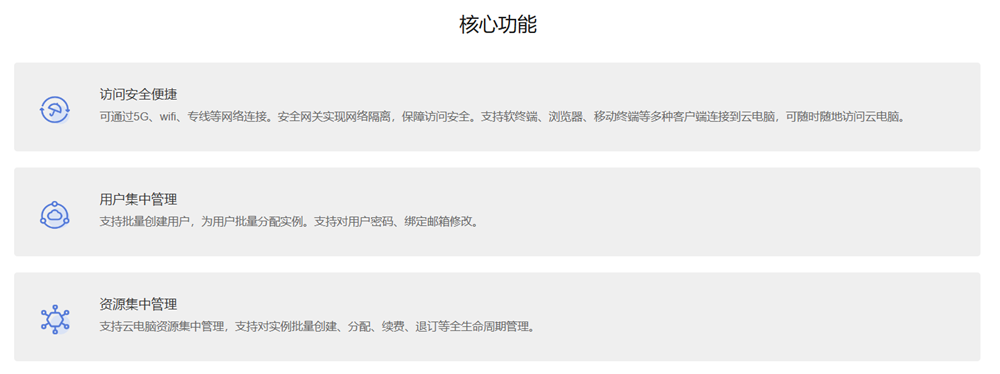Click the 核心功能 section heading
Viewport: 1000px width, 374px height.
498,25
